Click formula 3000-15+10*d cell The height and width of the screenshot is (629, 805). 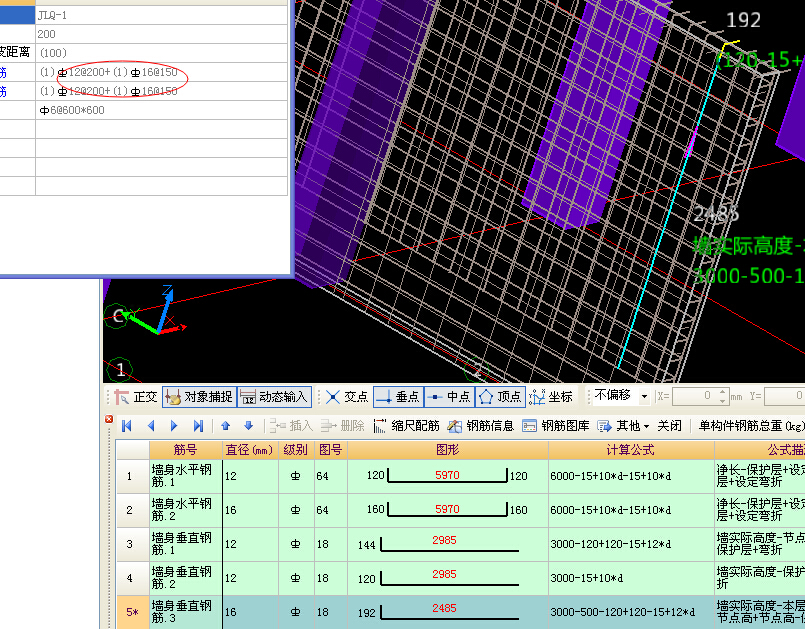[631, 578]
